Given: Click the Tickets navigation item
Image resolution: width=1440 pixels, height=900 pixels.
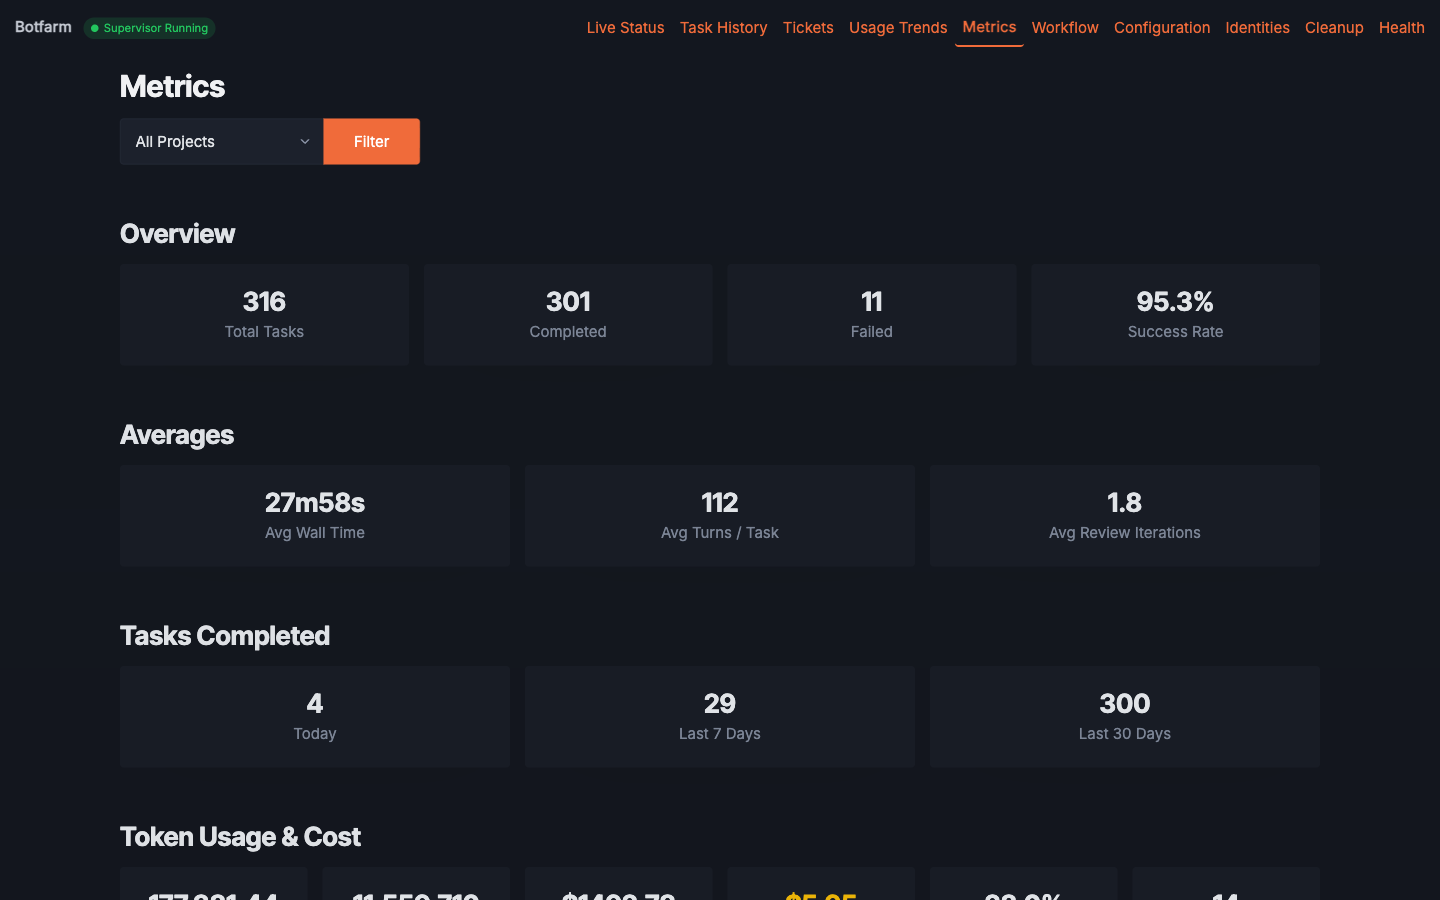Looking at the screenshot, I should (807, 28).
